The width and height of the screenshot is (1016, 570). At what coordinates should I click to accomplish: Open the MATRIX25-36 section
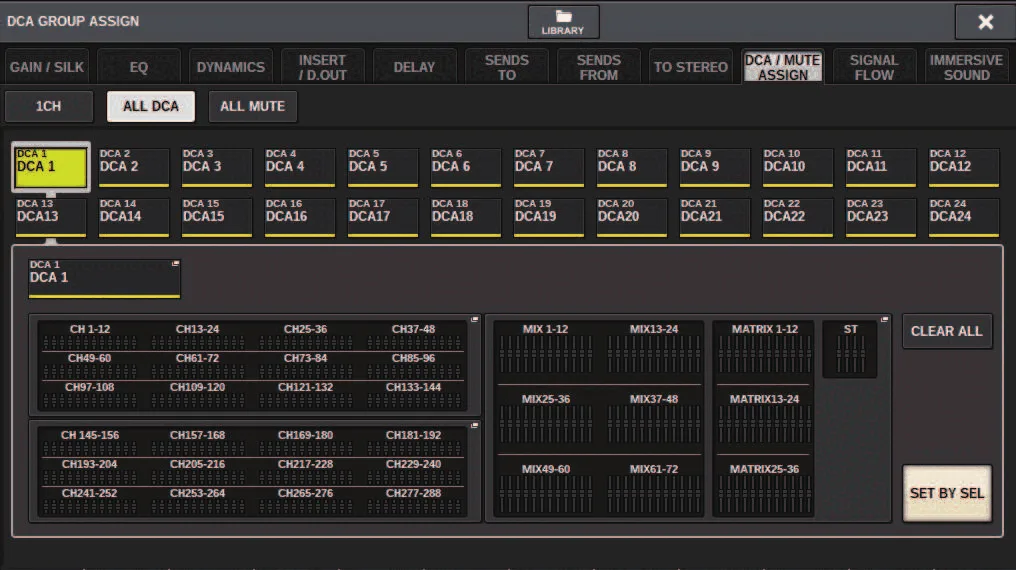[x=765, y=488]
